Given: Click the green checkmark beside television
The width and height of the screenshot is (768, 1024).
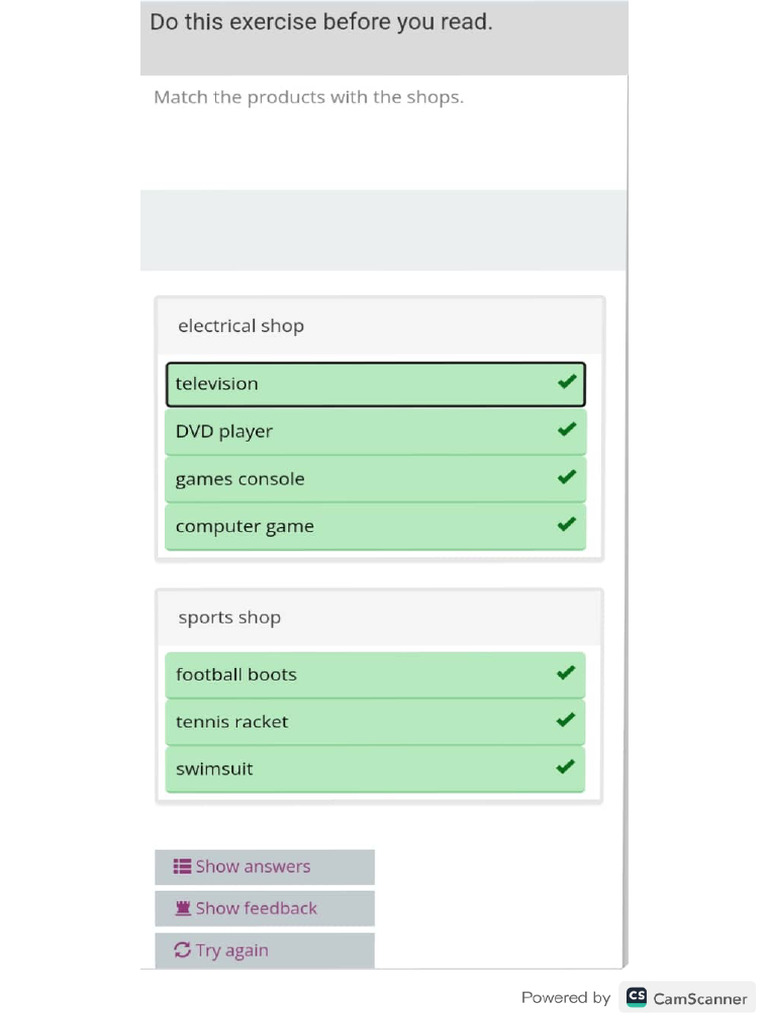Looking at the screenshot, I should 567,382.
